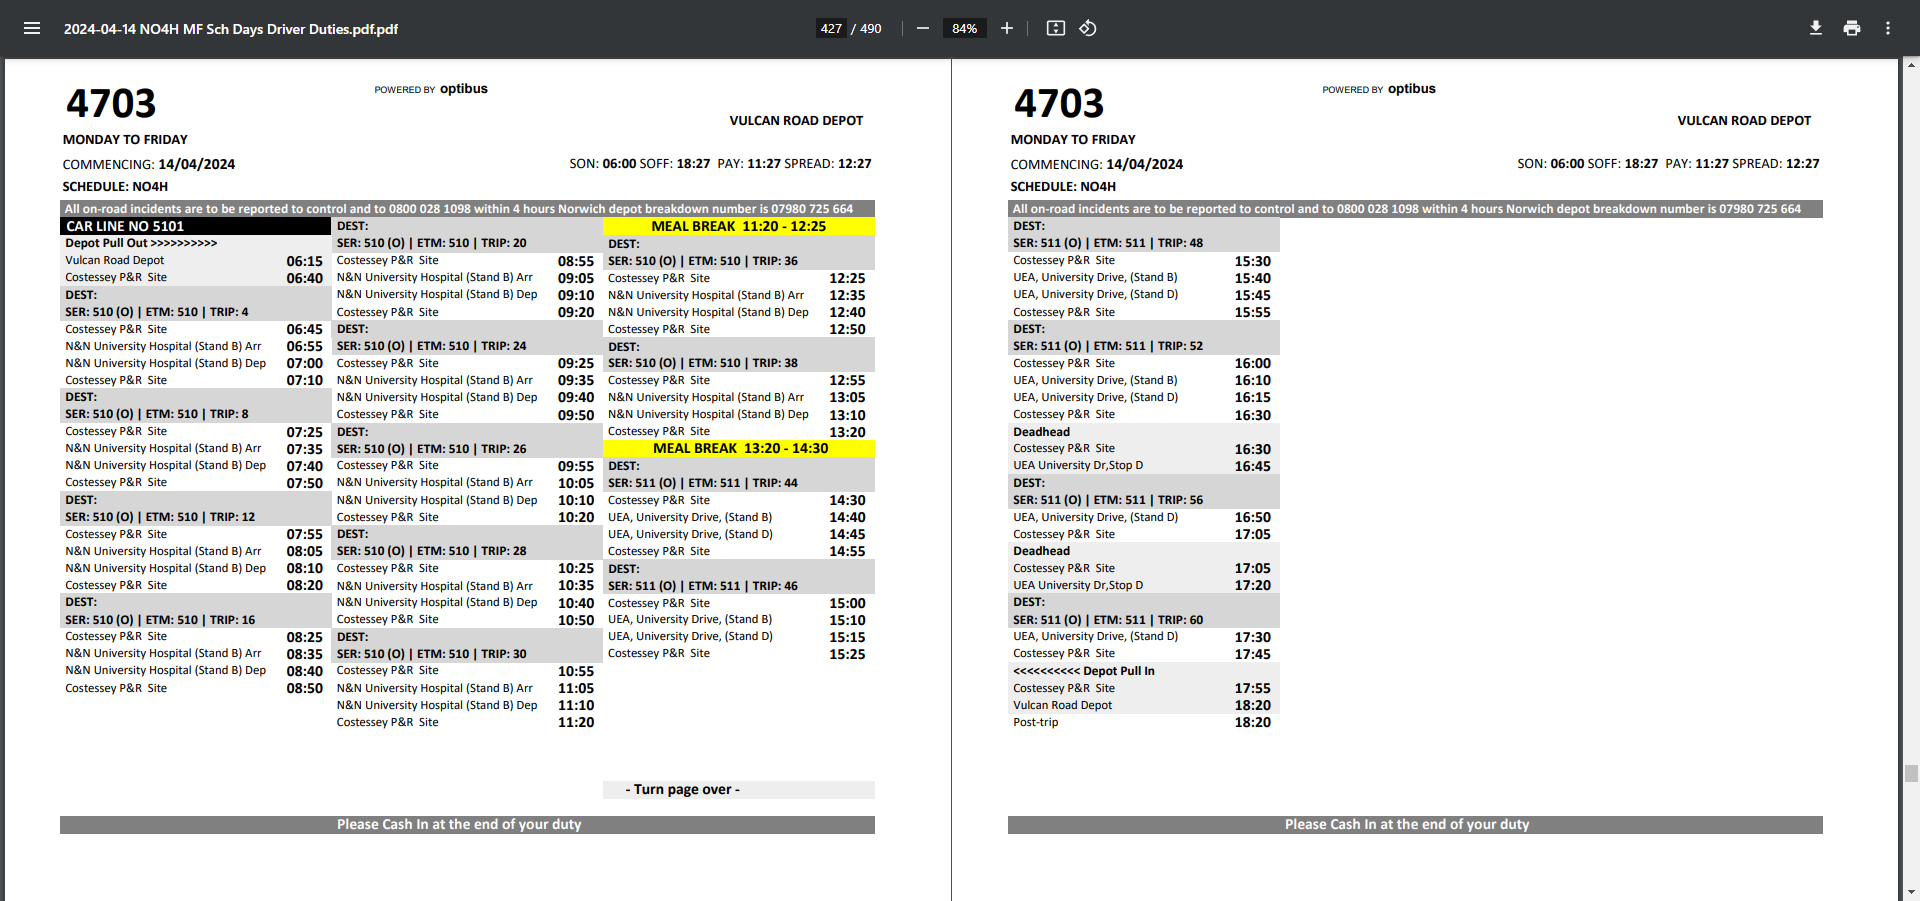Click the 84% zoom level field
This screenshot has width=1920, height=901.
(964, 28)
